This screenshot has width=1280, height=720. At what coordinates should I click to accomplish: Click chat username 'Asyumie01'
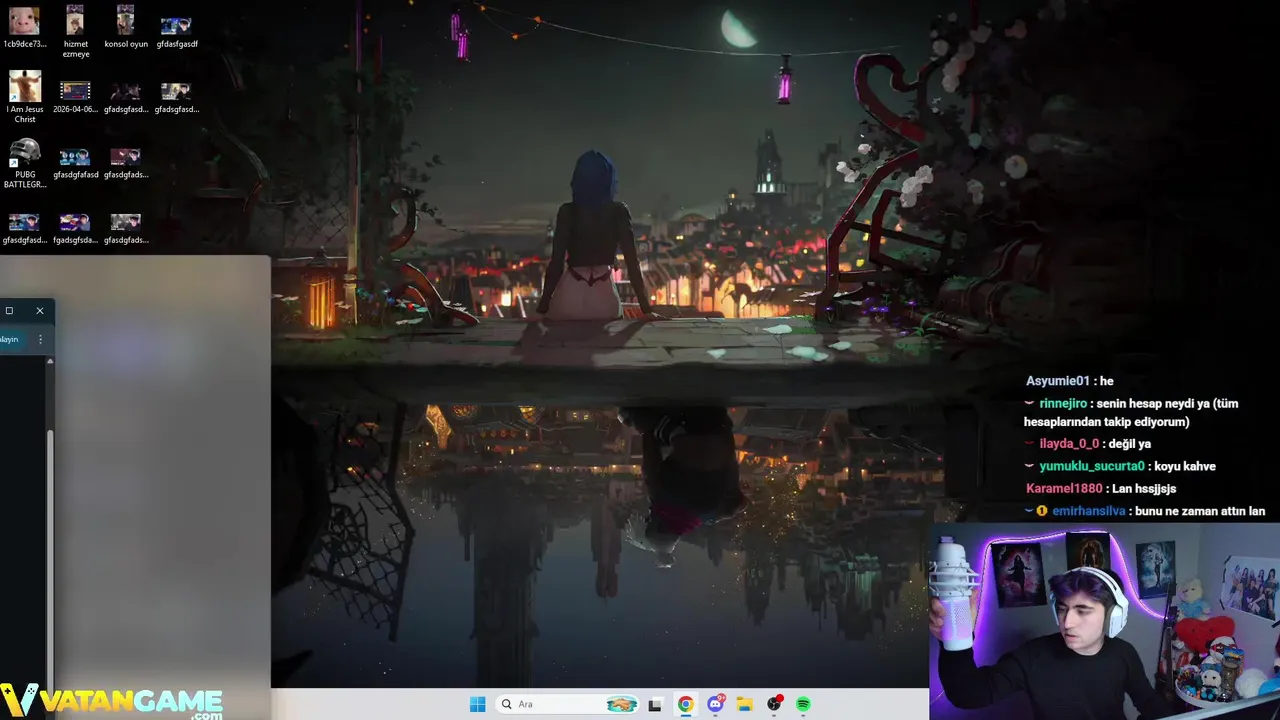click(x=1057, y=381)
